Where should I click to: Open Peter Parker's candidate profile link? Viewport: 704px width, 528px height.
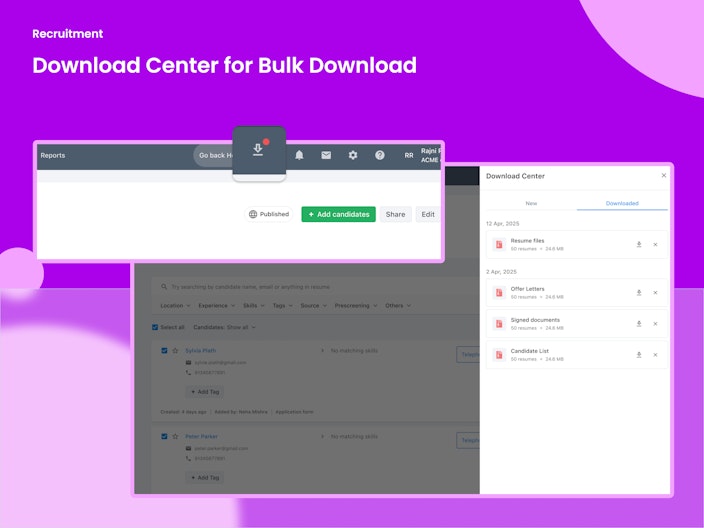coord(201,436)
